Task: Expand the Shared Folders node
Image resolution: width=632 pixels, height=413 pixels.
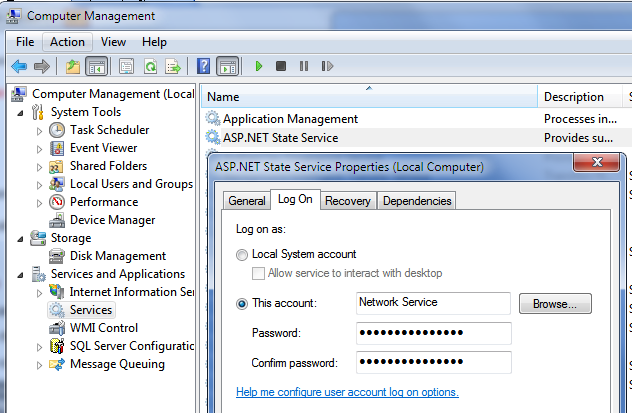Action: click(x=39, y=167)
